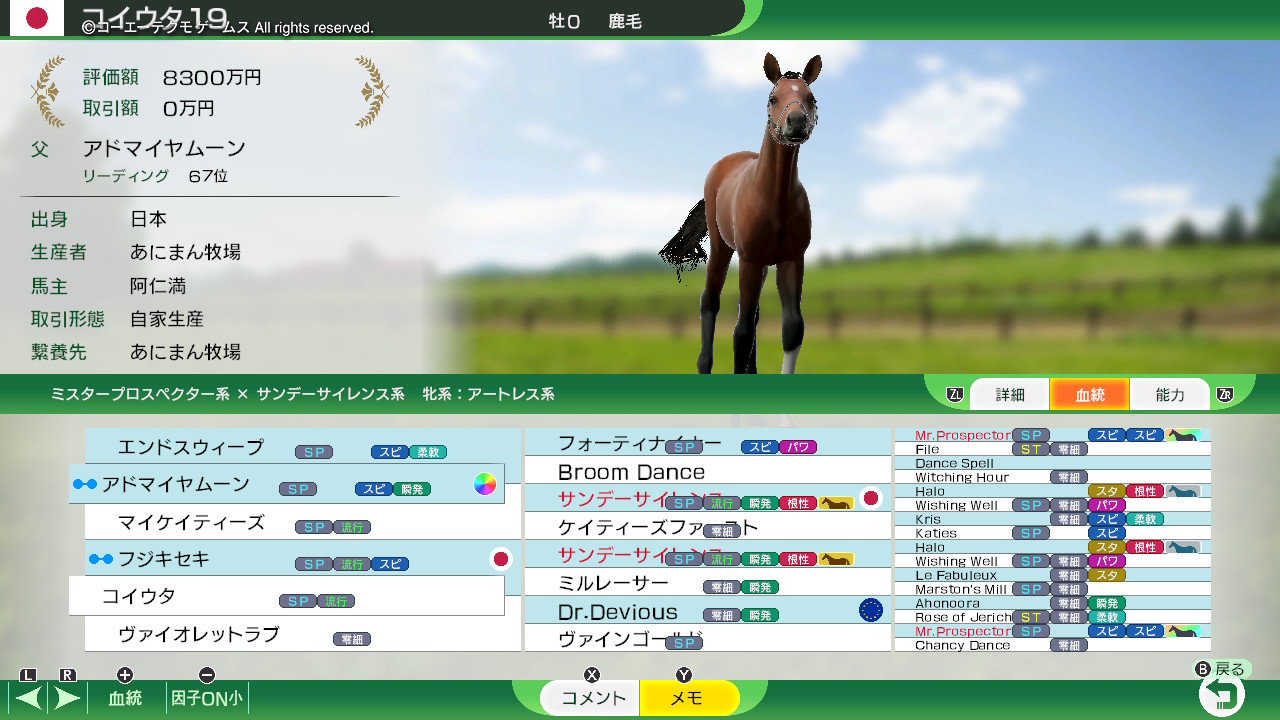Select ヴァイオレットラブ in the pedigree
The image size is (1280, 720).
coord(303,634)
